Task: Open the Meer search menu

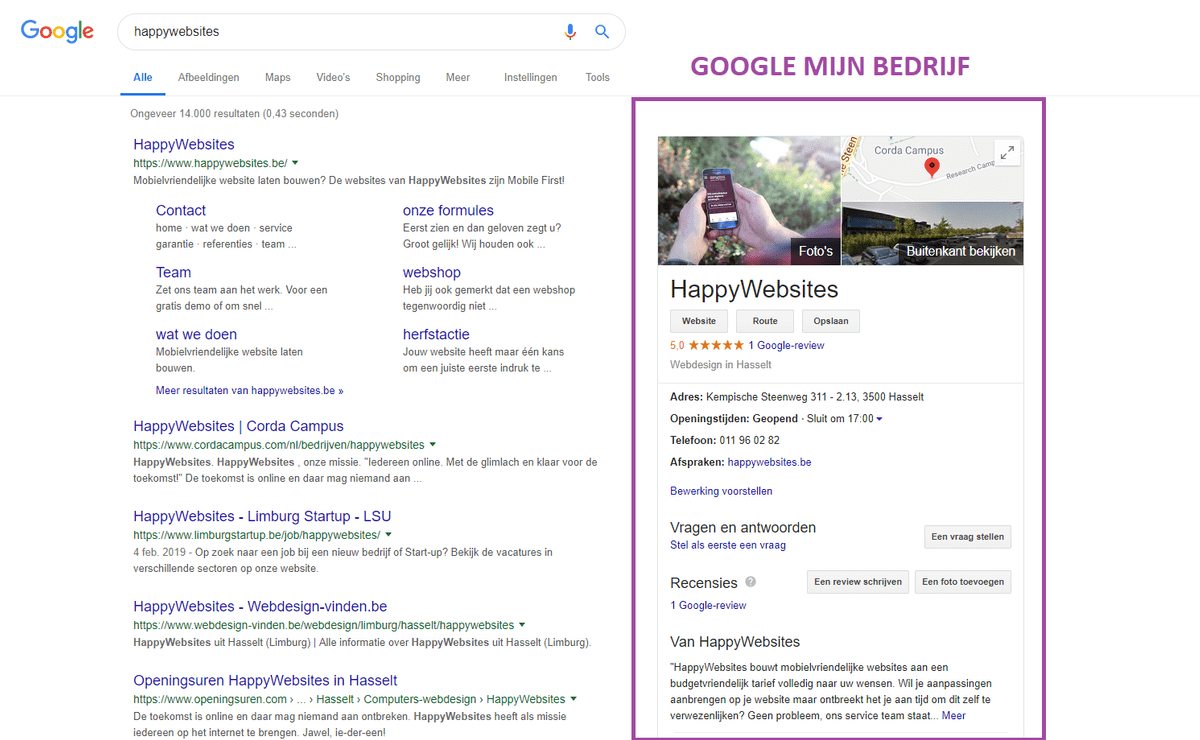Action: 458,77
